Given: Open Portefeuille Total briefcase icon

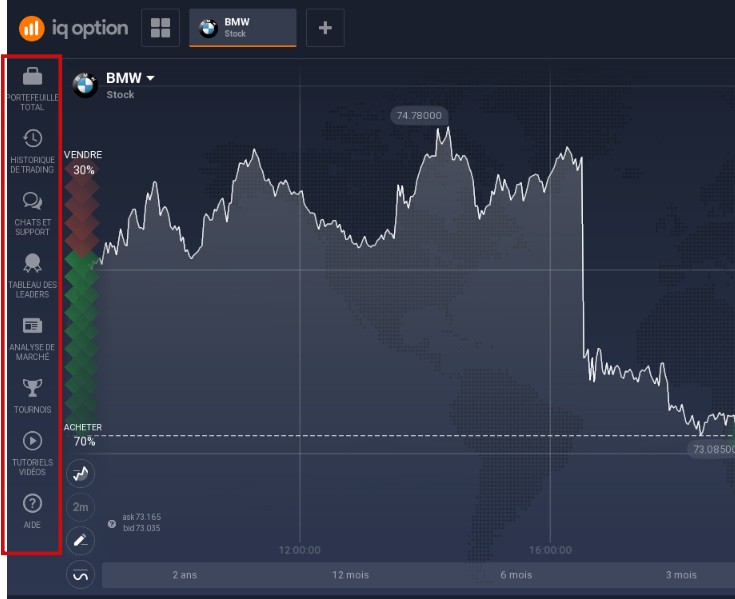Looking at the screenshot, I should pyautogui.click(x=32, y=76).
